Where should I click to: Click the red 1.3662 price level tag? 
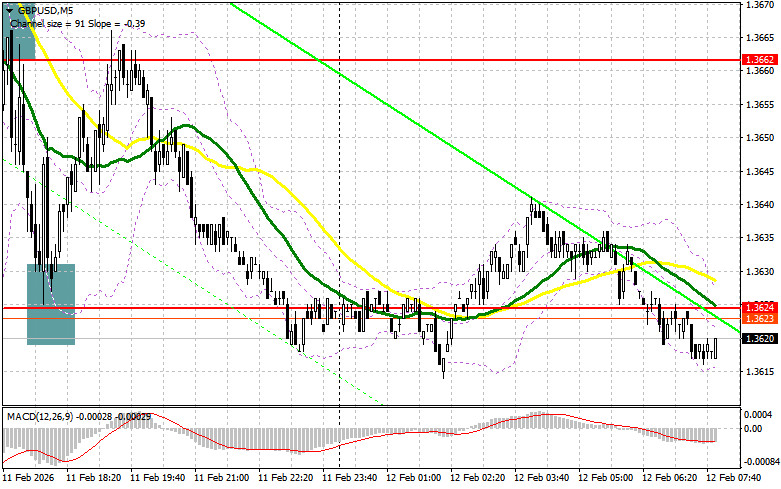pyautogui.click(x=759, y=60)
